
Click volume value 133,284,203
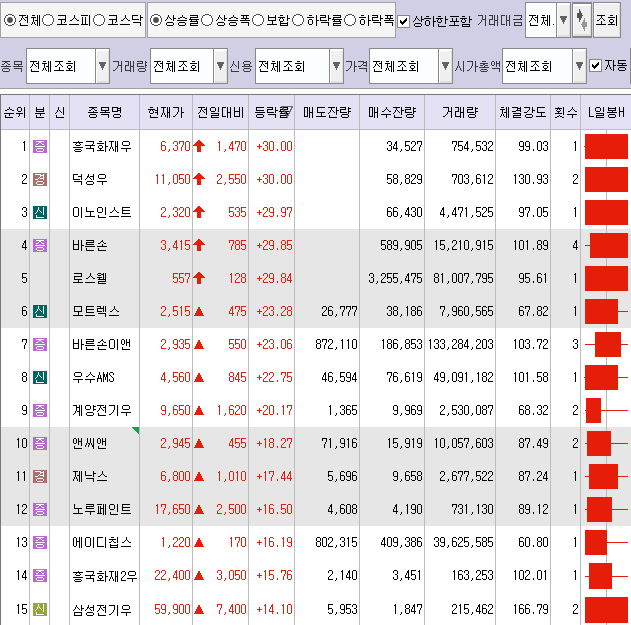click(460, 344)
